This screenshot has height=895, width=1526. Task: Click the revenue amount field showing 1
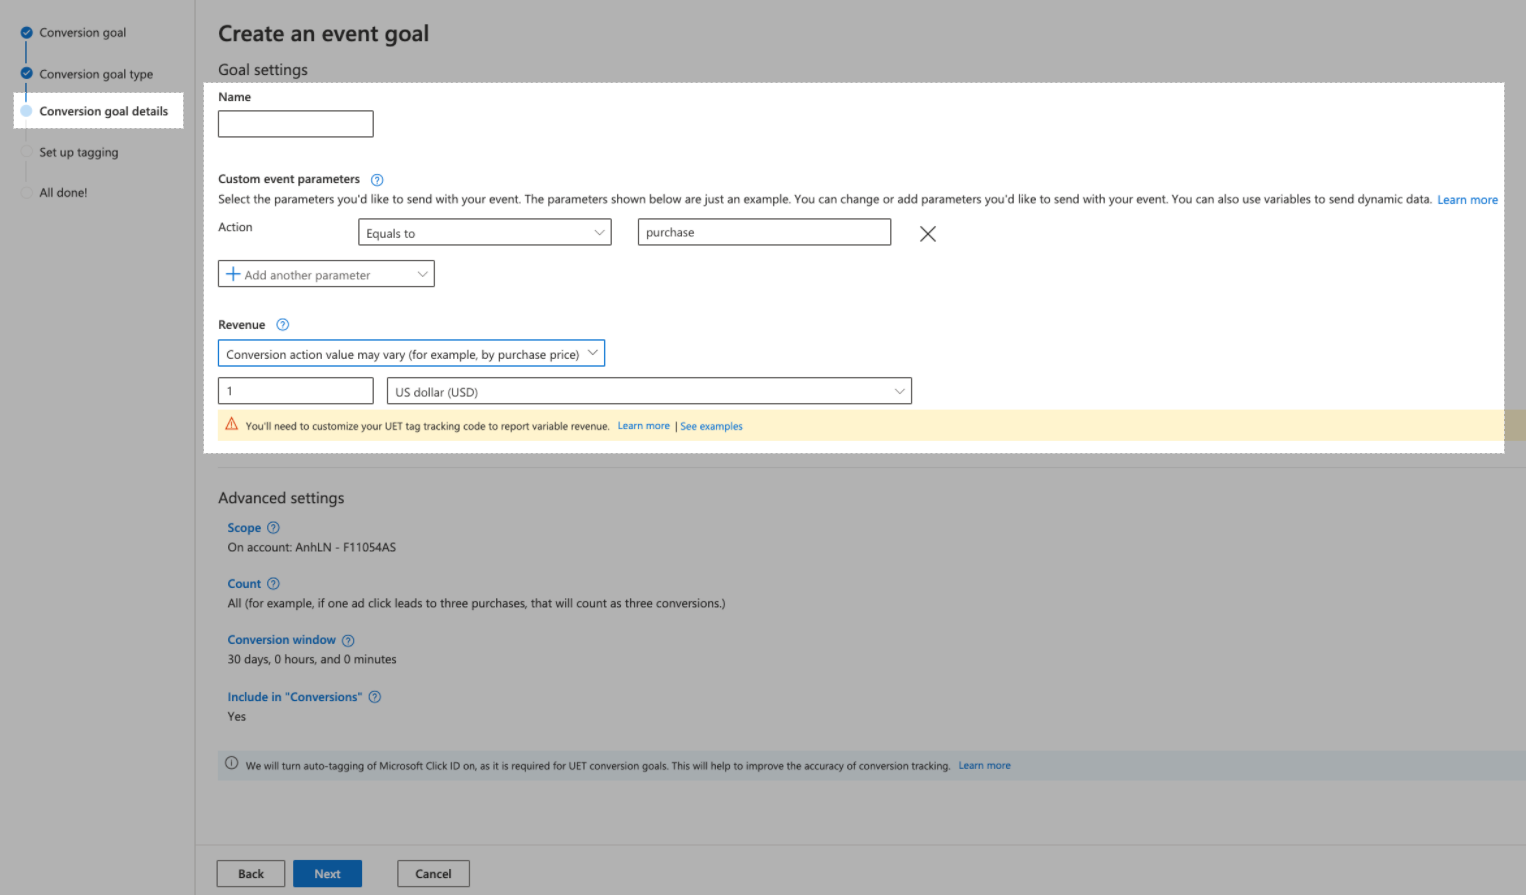click(x=296, y=391)
